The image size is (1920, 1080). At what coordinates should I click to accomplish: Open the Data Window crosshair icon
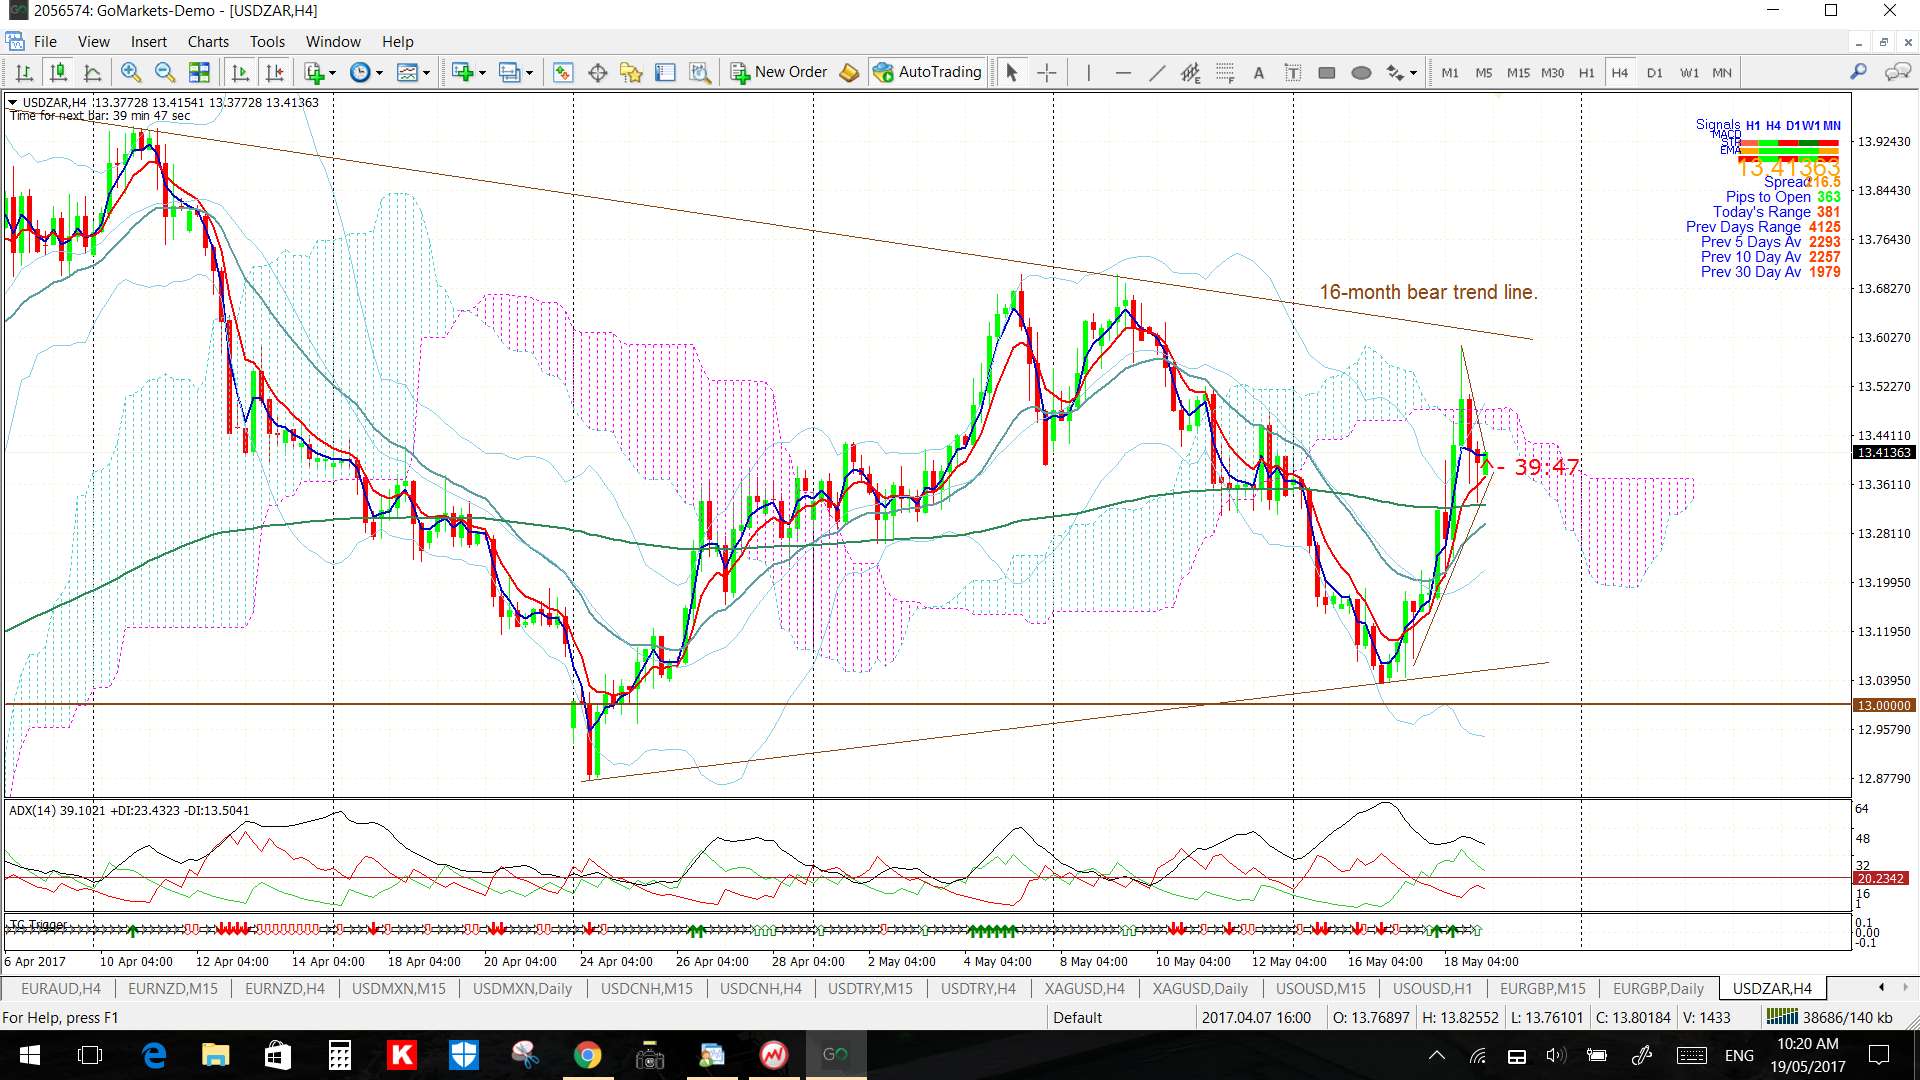(598, 72)
